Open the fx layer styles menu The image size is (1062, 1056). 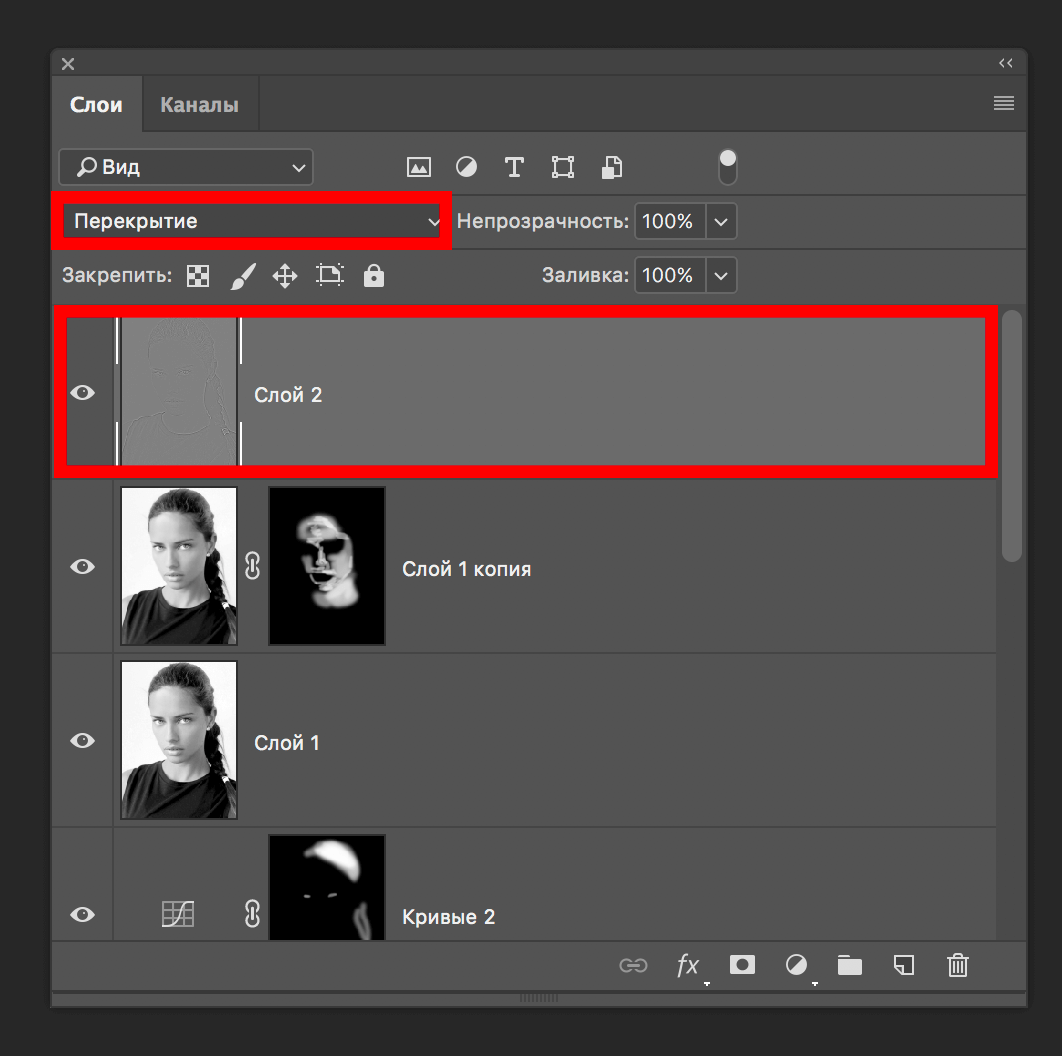[x=688, y=965]
